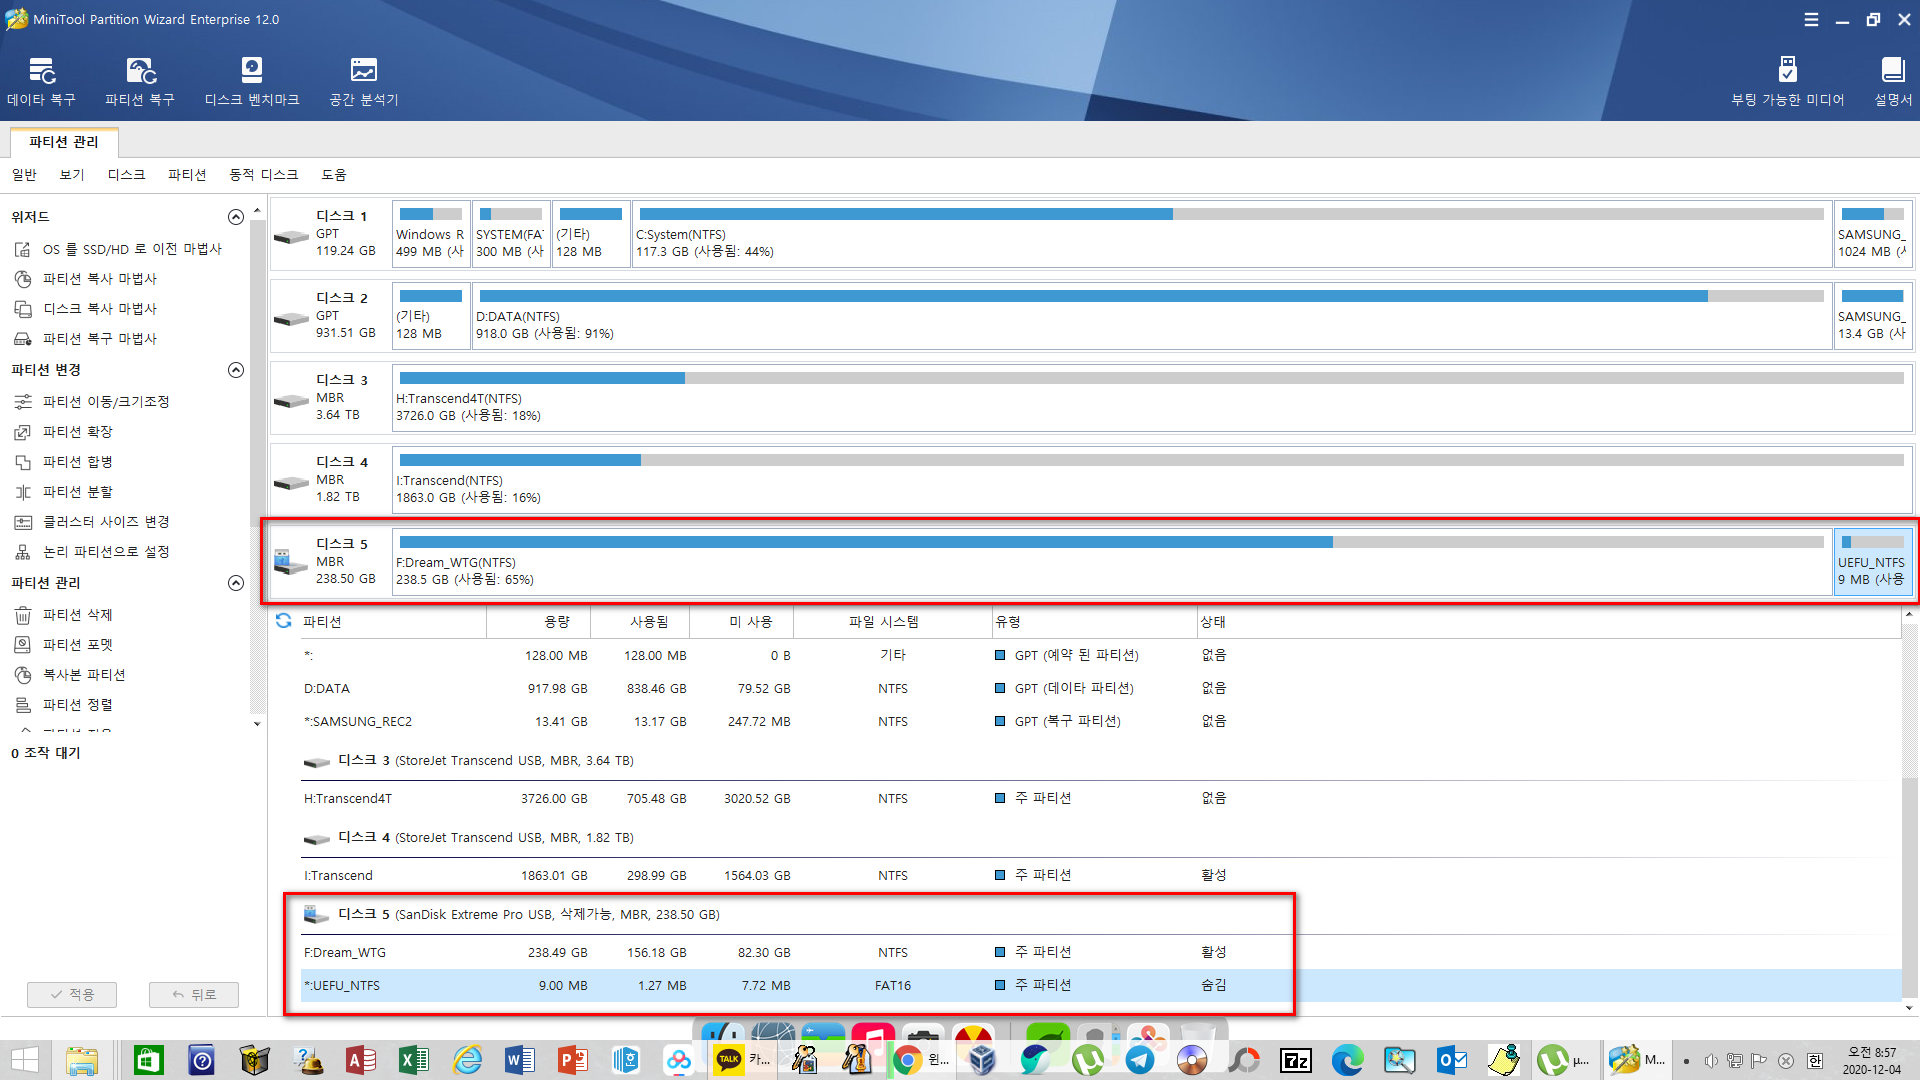This screenshot has width=1920, height=1080.
Task: Select the C:System(NTFS) partition bar on disk 1
Action: pyautogui.click(x=1232, y=234)
